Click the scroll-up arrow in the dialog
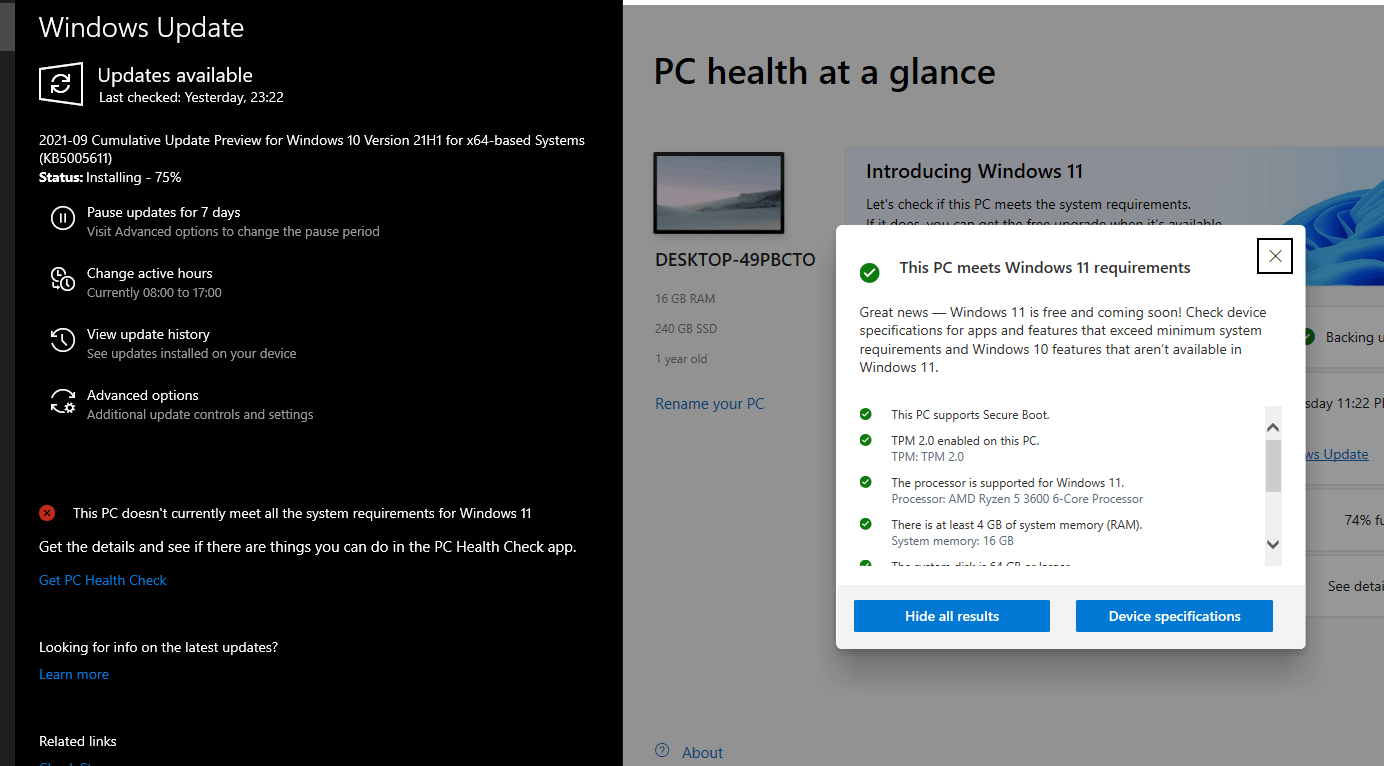 (x=1273, y=425)
